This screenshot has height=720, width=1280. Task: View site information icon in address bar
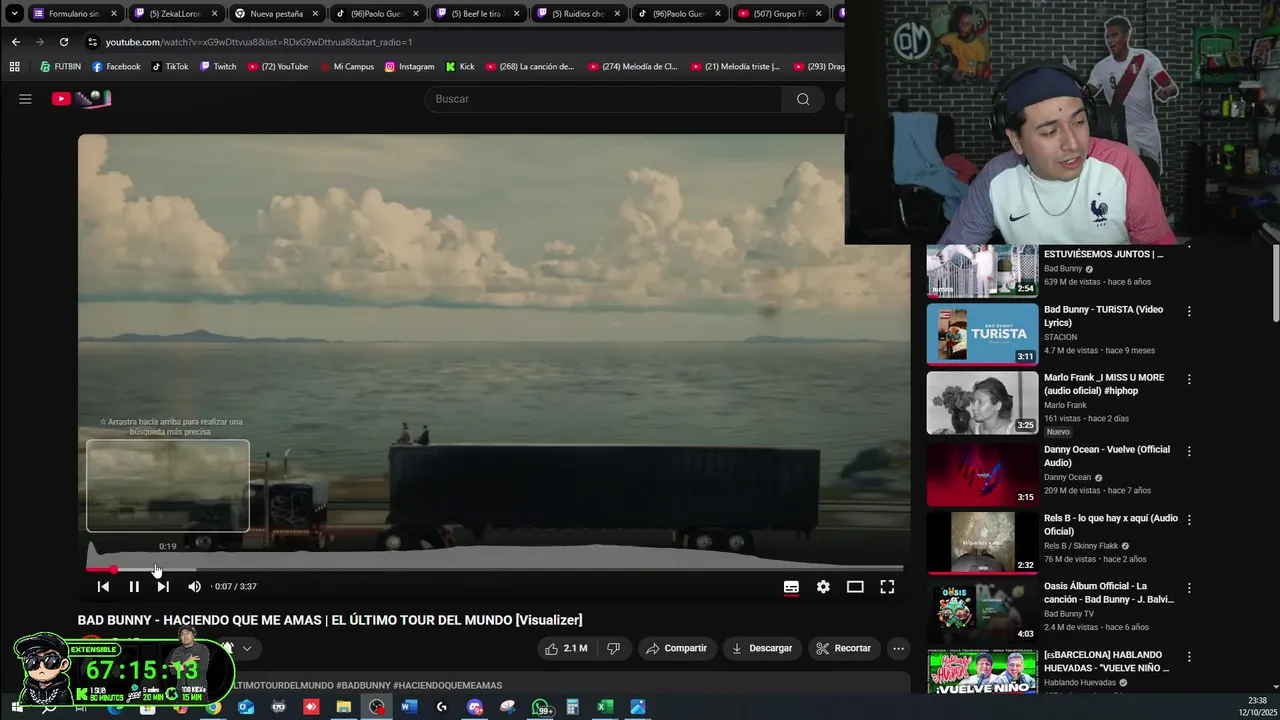[x=92, y=42]
